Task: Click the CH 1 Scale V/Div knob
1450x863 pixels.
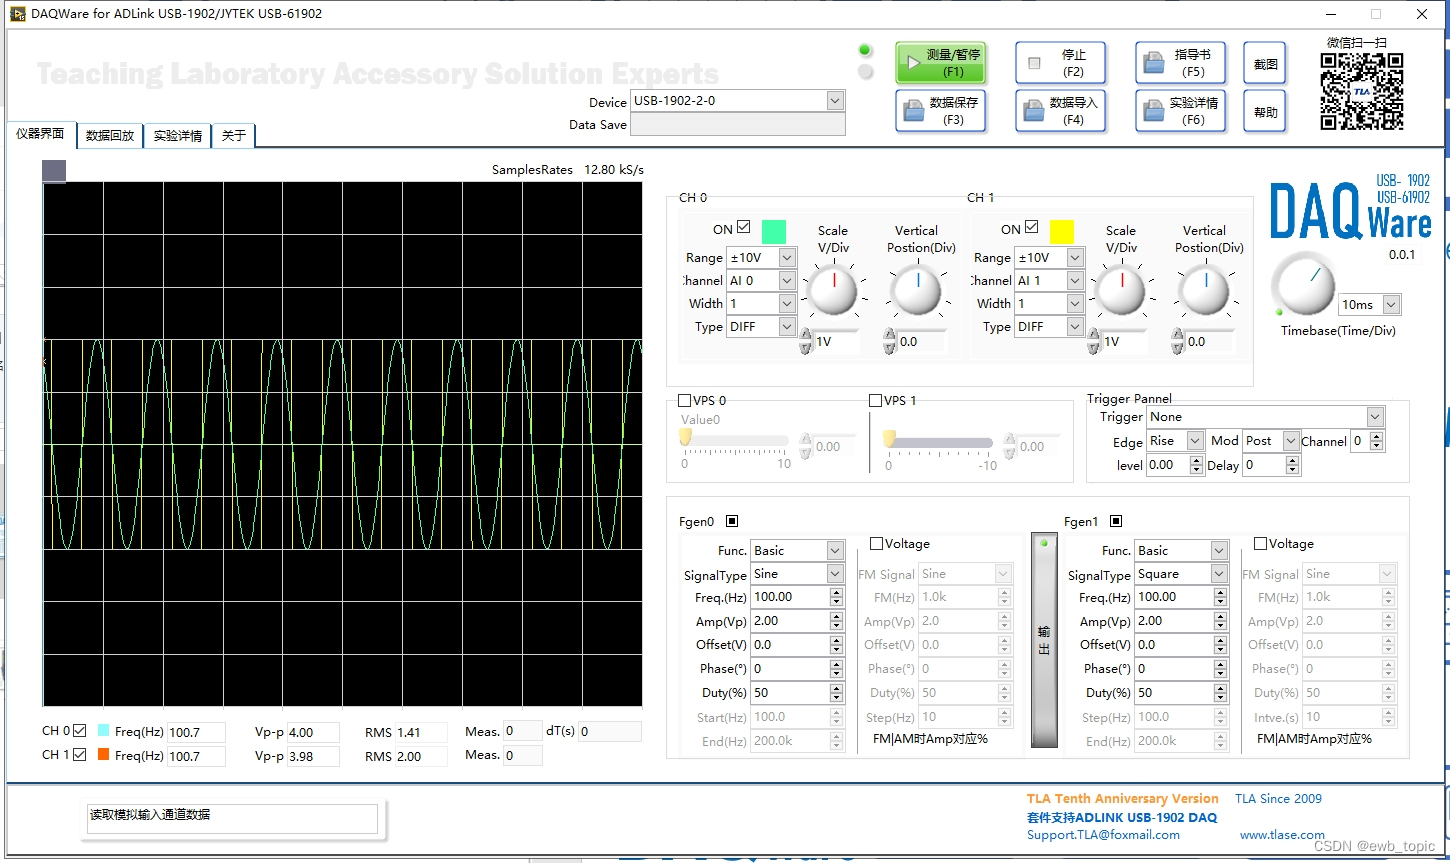Action: tap(1120, 291)
